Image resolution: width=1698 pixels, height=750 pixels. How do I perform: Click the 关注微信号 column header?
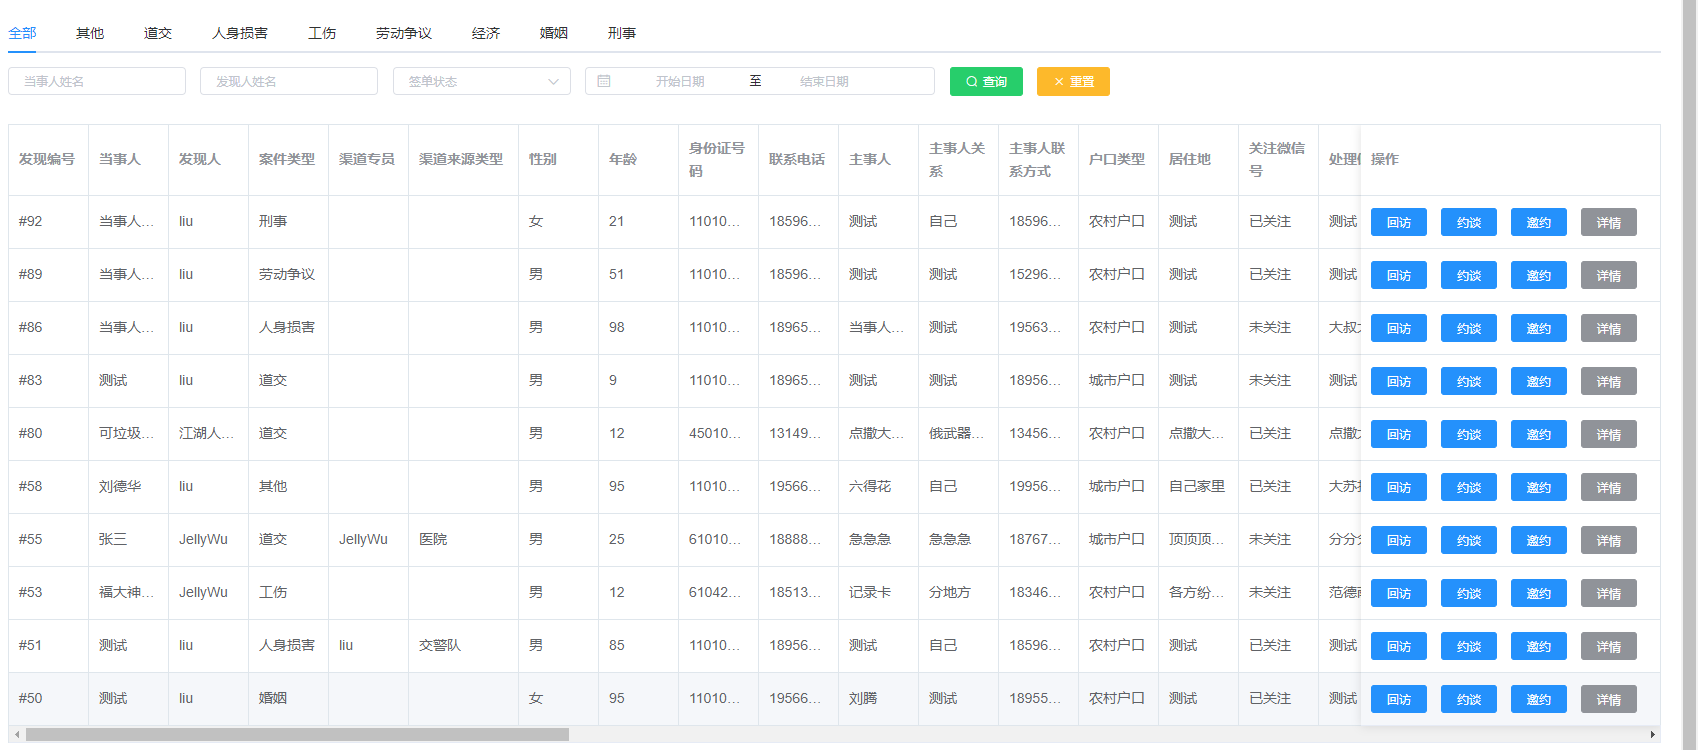click(x=1277, y=159)
